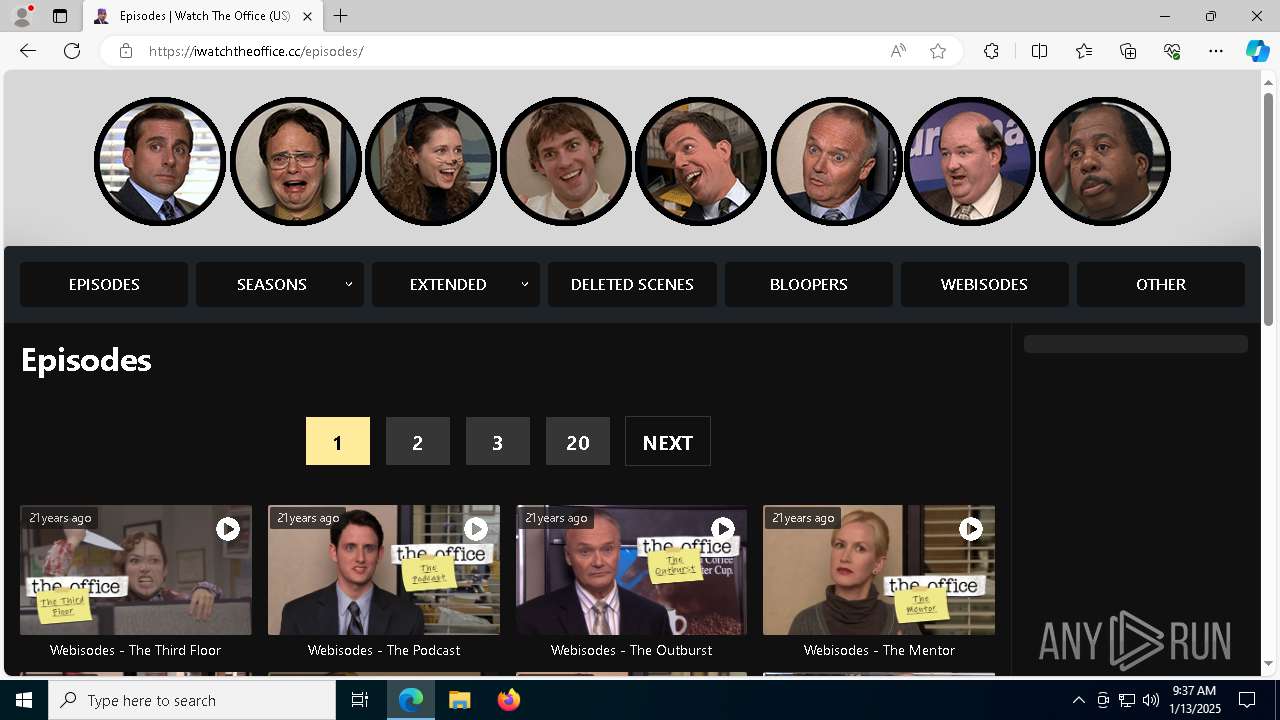Open a new tab with plus button
Screen dimensions: 1280x720
341,16
